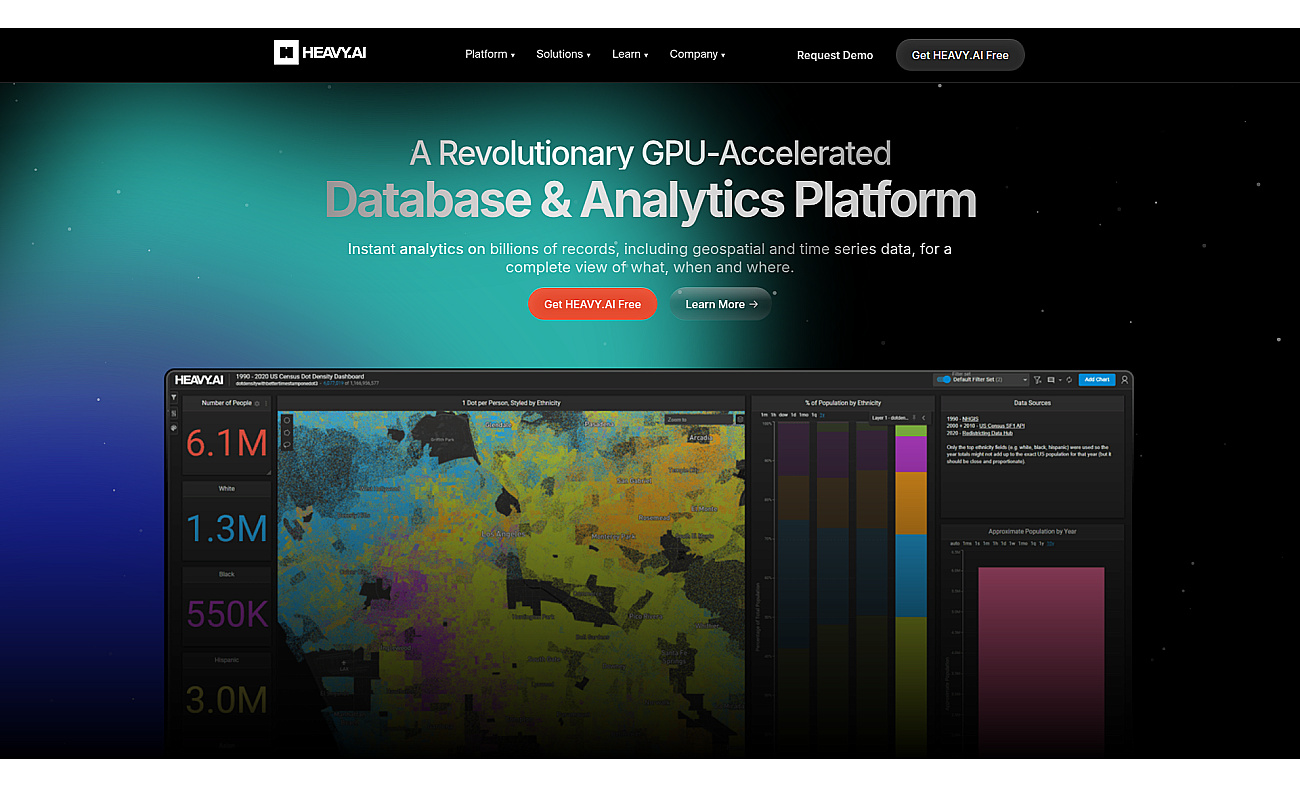
Task: Click the Zoom to input on the map
Action: 697,419
